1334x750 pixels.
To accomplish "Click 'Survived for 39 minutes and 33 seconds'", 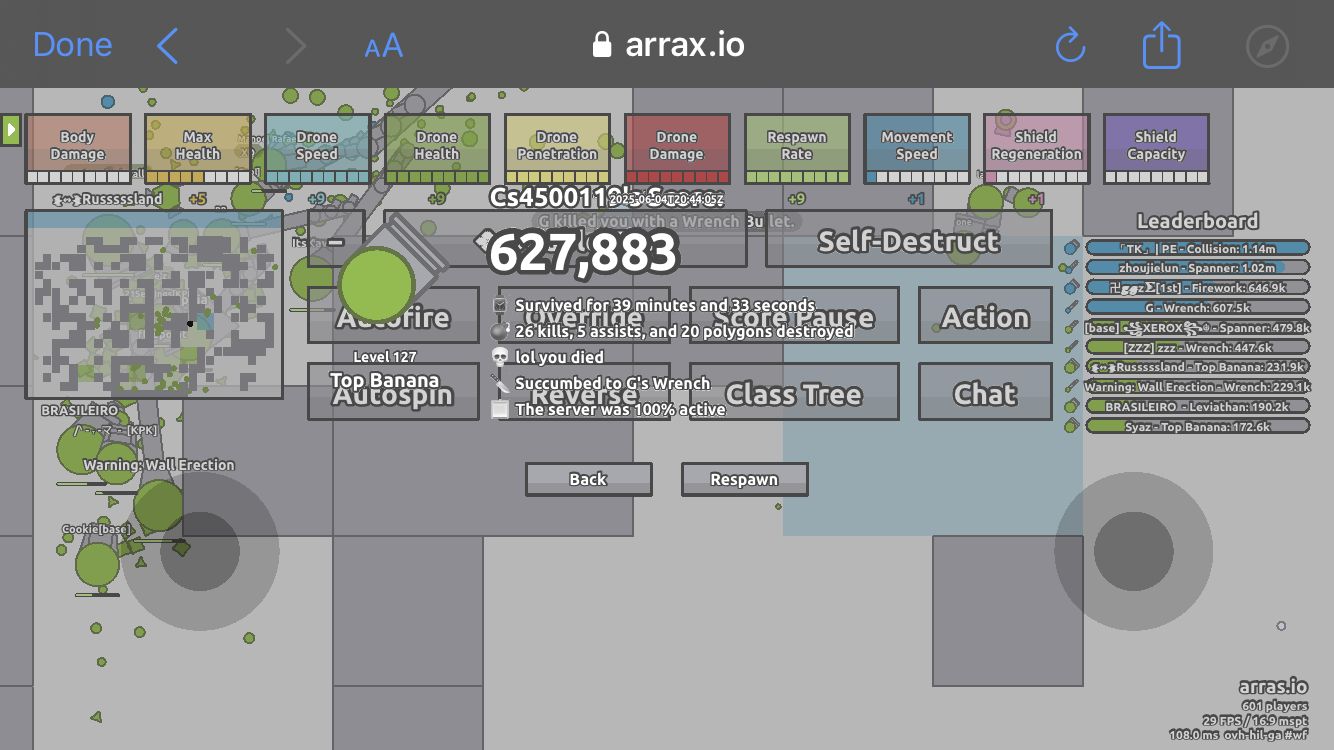I will (x=665, y=305).
